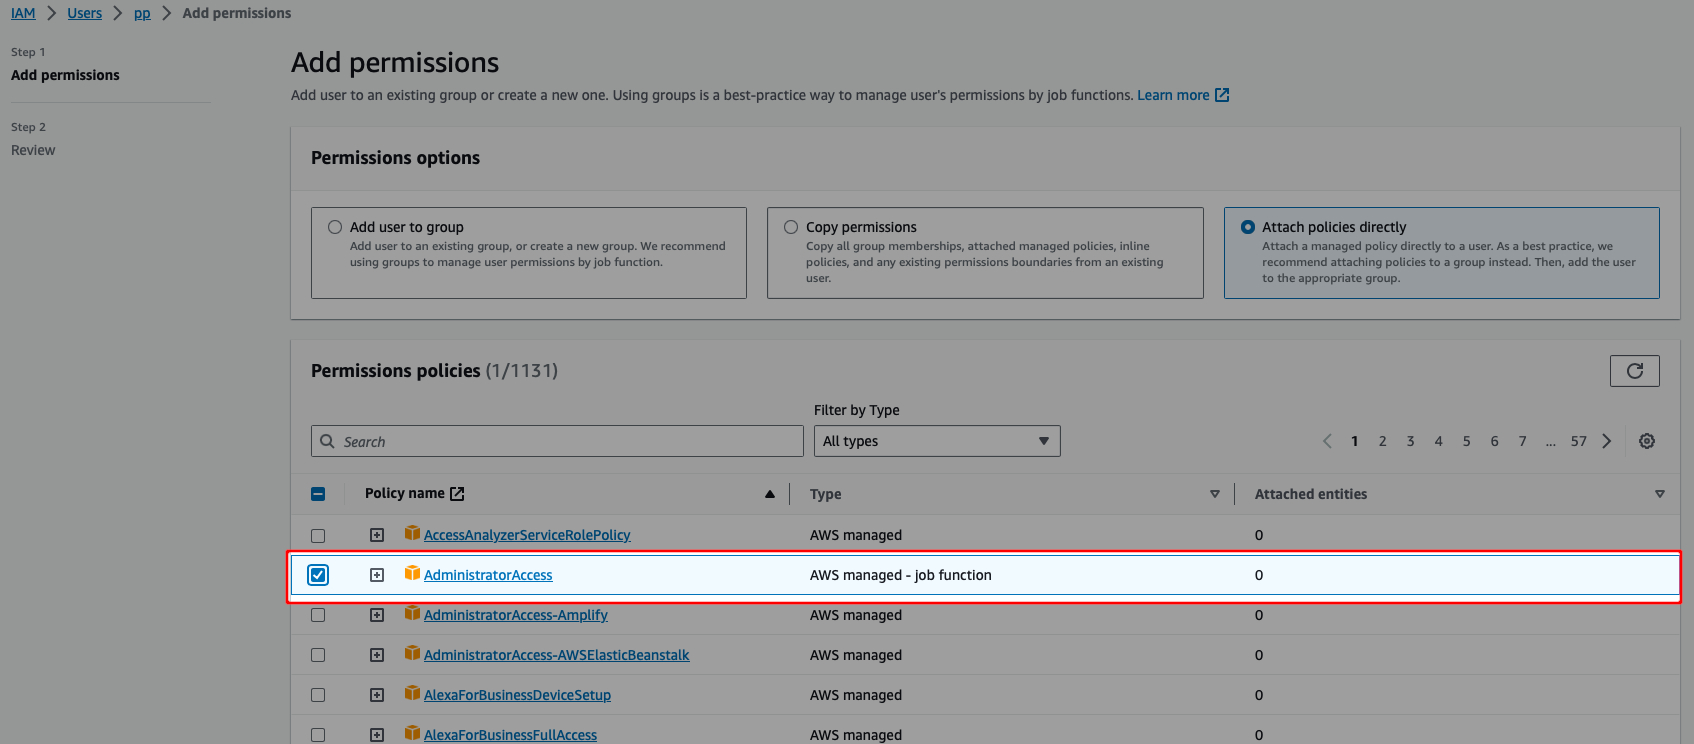Click the refresh policies button
1694x744 pixels.
[x=1634, y=371]
